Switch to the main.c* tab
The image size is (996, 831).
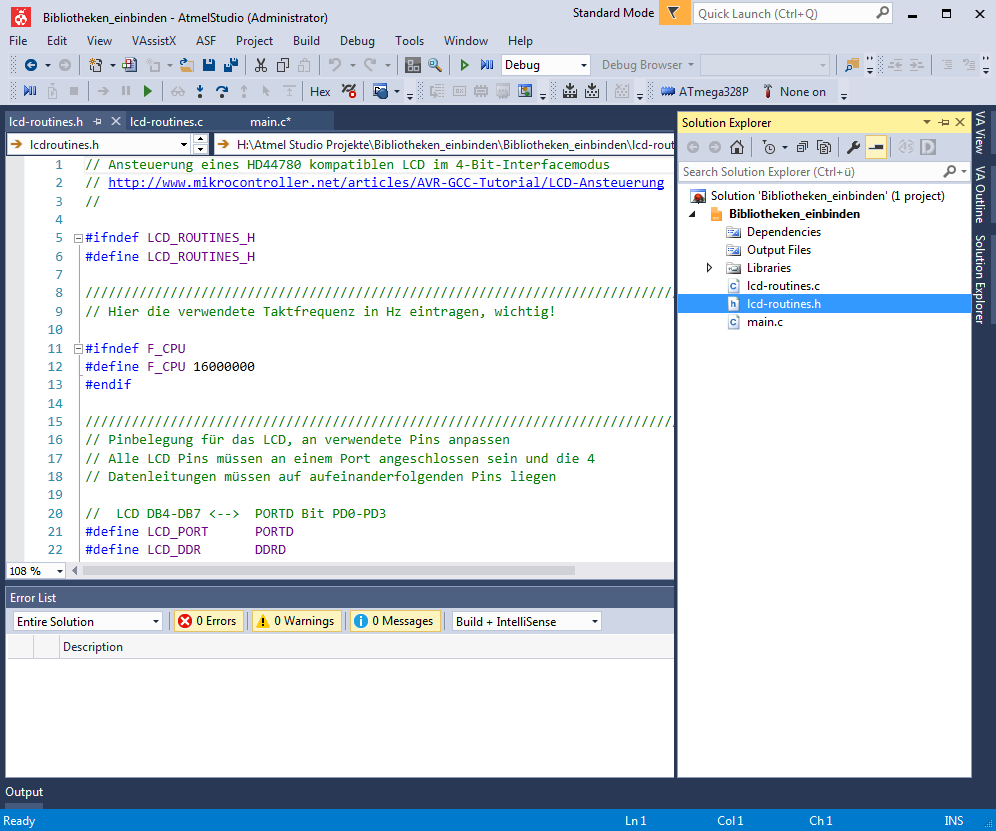(270, 121)
